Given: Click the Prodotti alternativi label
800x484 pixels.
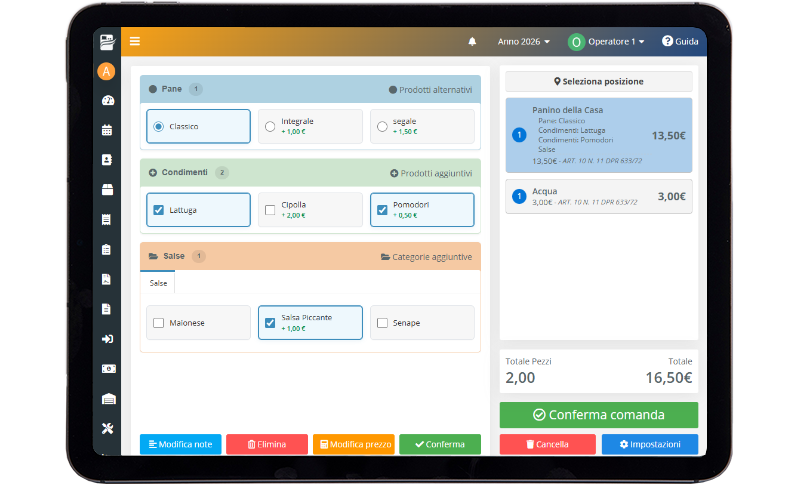Looking at the screenshot, I should click(x=431, y=90).
